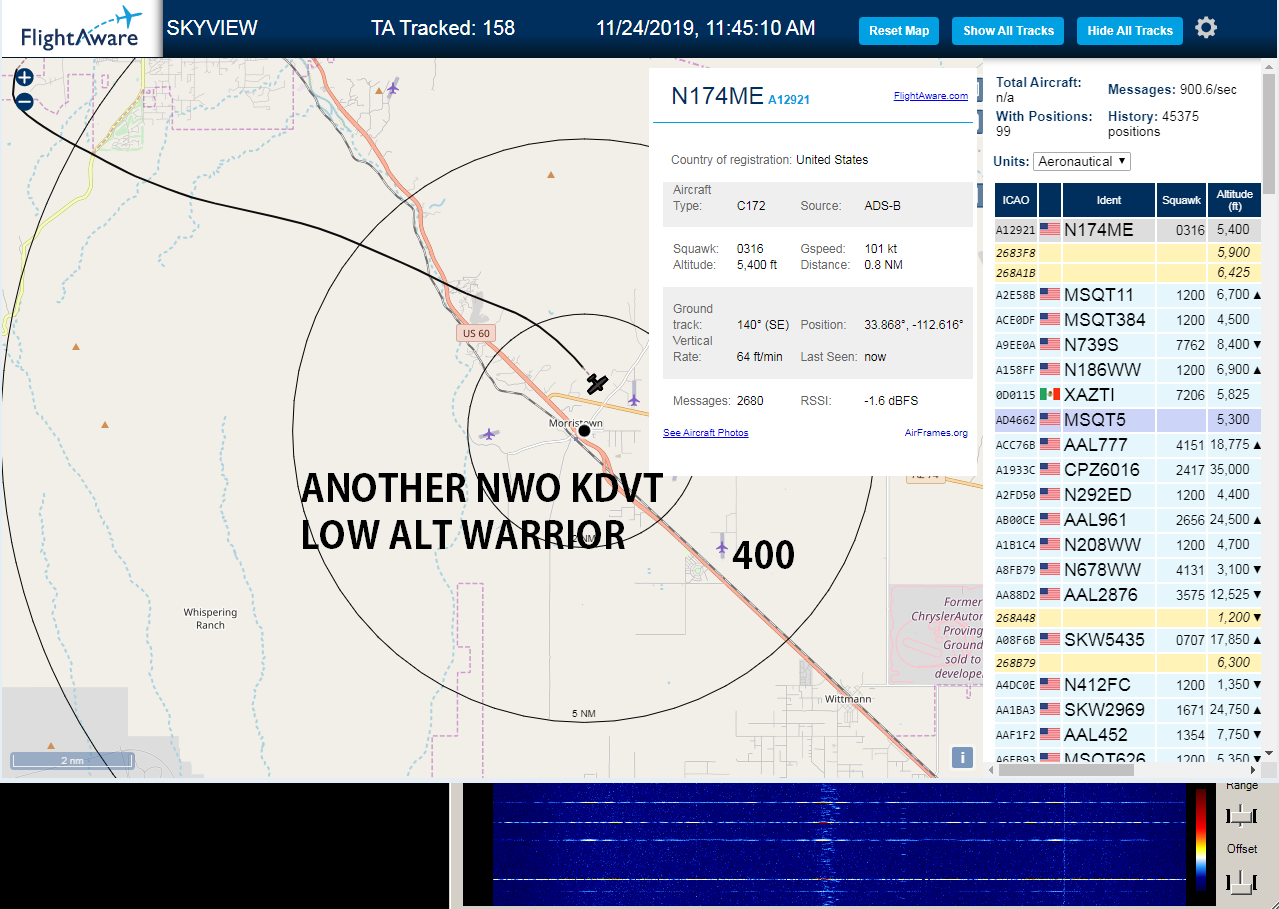The width and height of the screenshot is (1279, 909).
Task: Open the FlightAware.com link in the info panel
Action: 931,96
